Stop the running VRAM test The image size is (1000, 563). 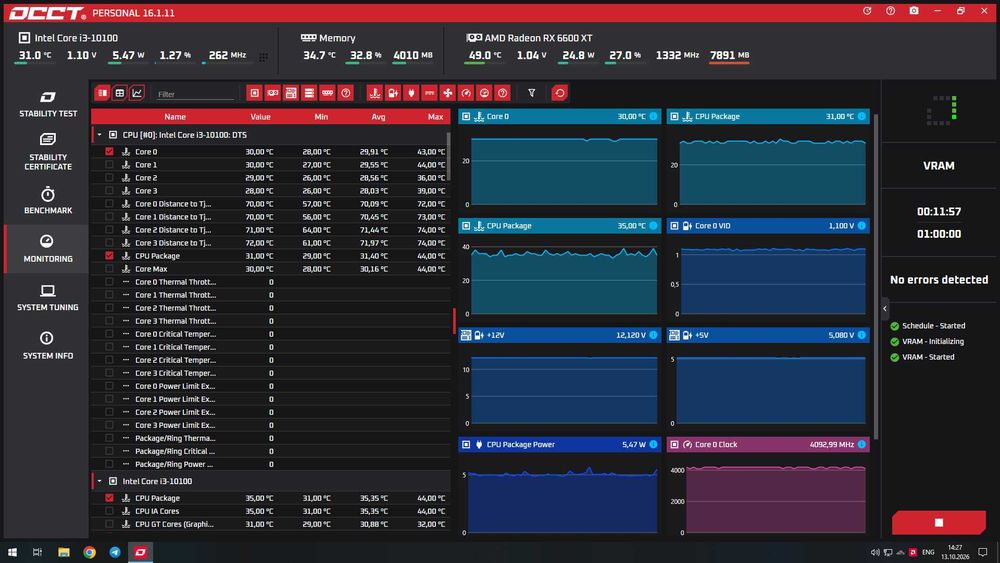[x=939, y=522]
